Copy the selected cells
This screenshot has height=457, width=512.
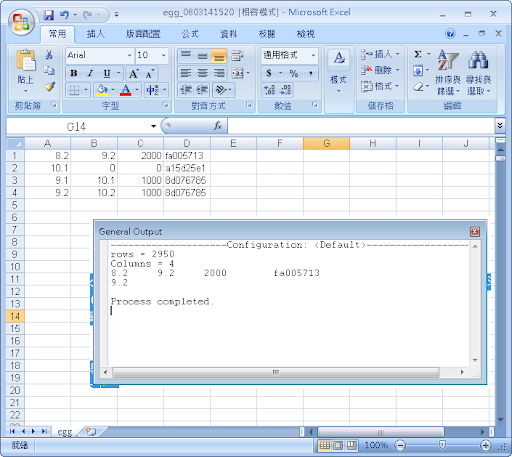(49, 70)
